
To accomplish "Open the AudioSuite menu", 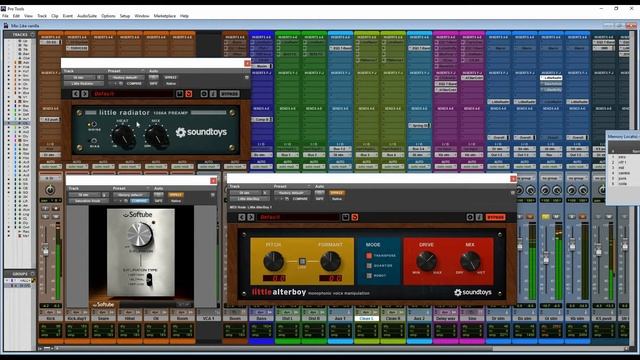I will pos(87,16).
